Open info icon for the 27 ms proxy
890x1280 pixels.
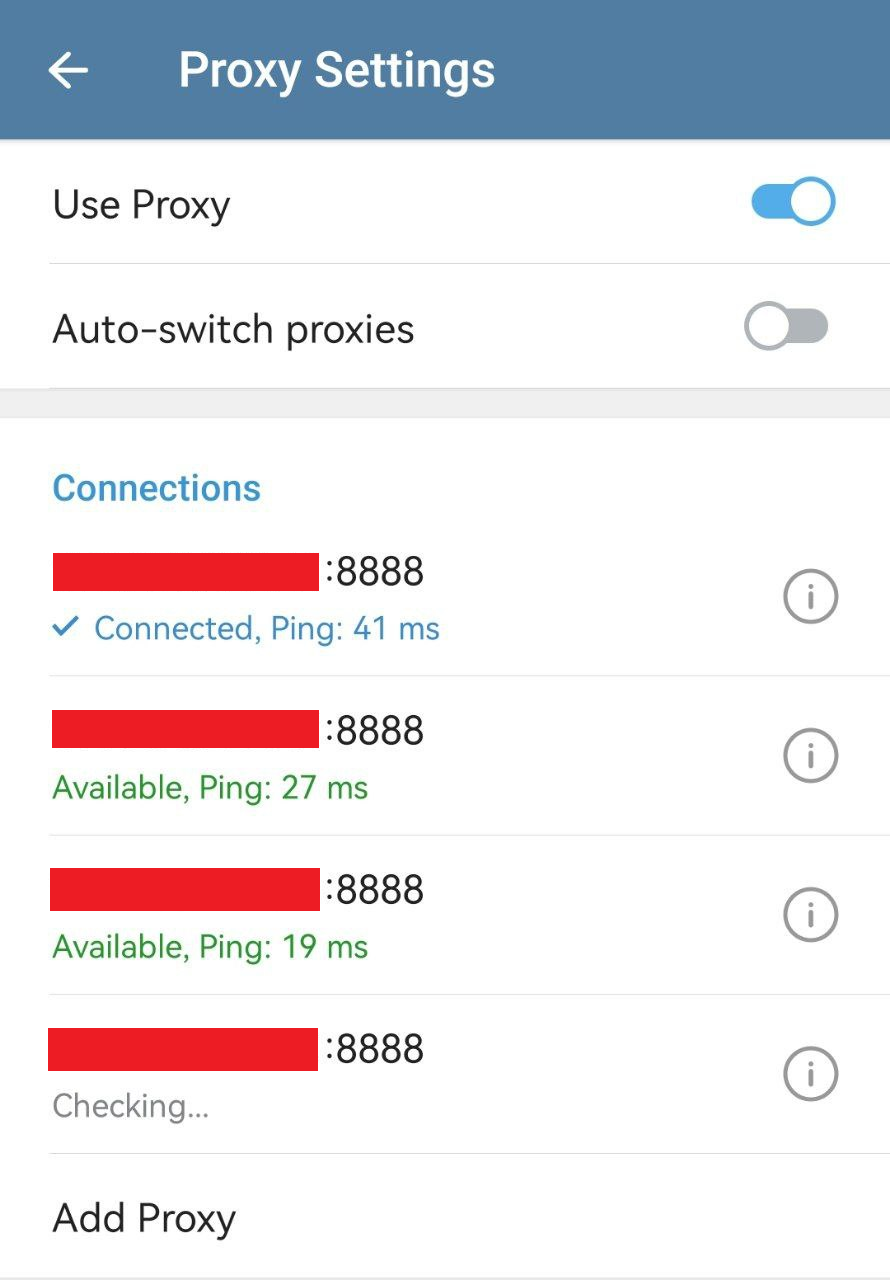[809, 756]
